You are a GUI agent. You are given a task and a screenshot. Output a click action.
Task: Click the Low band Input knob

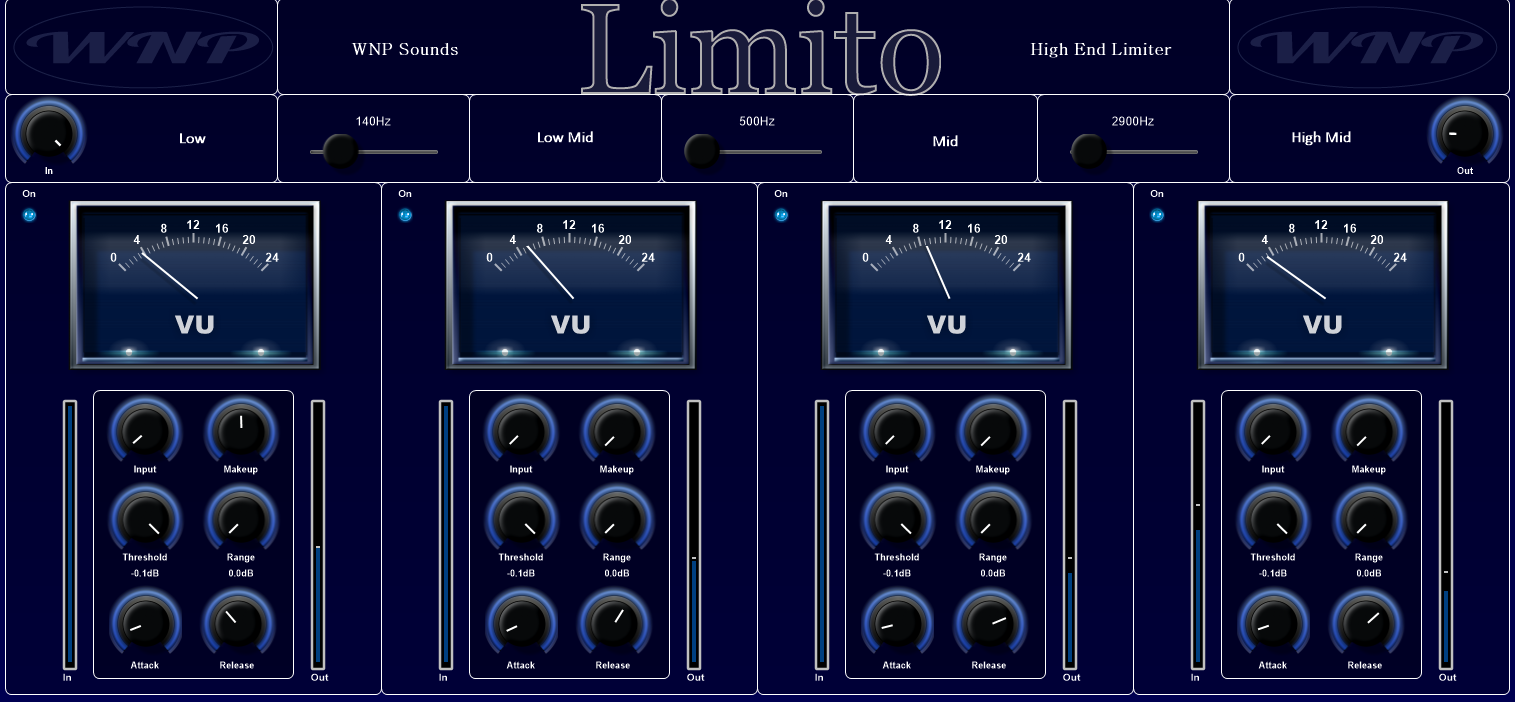[x=145, y=430]
